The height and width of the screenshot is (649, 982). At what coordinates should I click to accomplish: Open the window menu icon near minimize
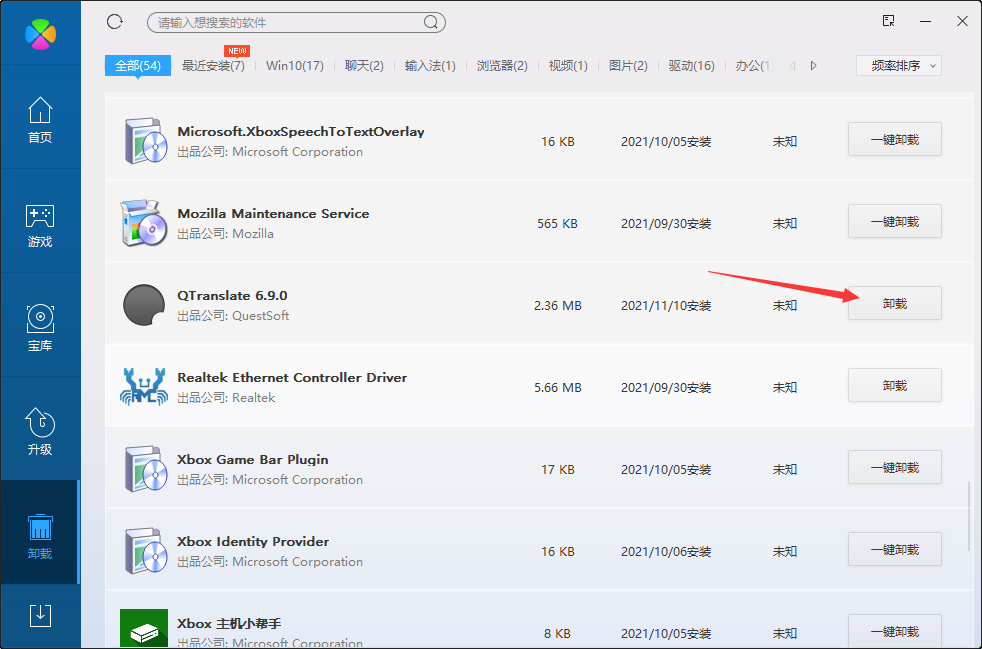point(888,21)
